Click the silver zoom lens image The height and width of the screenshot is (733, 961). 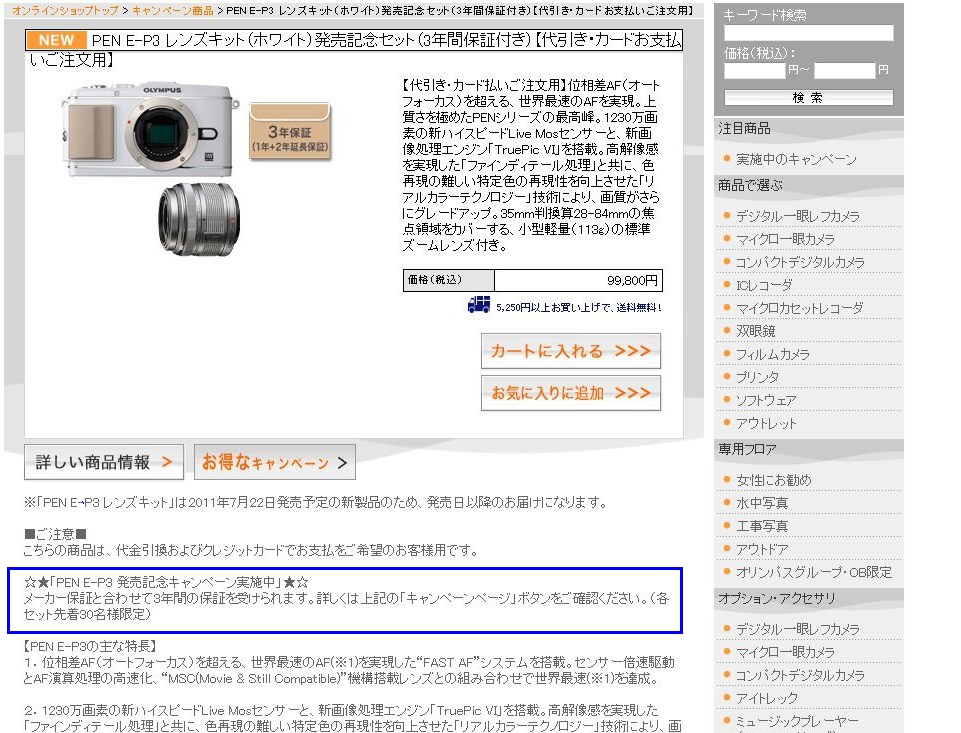point(199,219)
